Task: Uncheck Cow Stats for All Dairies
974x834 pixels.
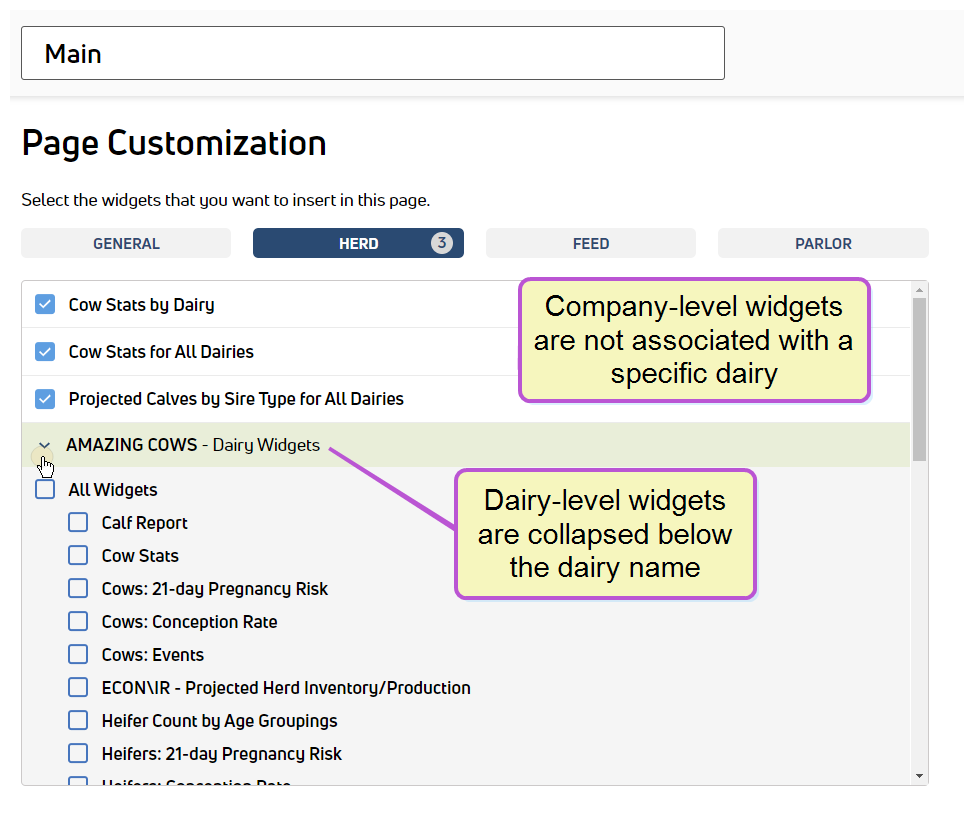Action: click(x=45, y=351)
